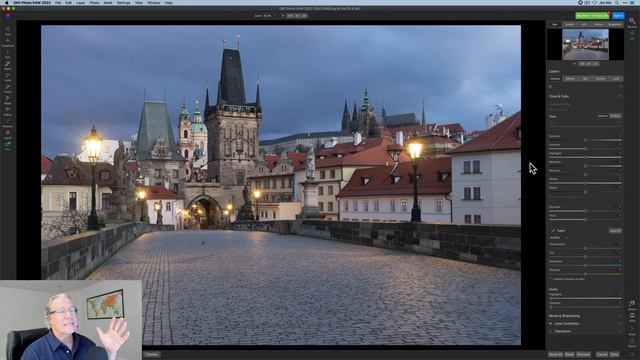Open the Browse module
Screen dimensions: 640x360
[x=632, y=23]
